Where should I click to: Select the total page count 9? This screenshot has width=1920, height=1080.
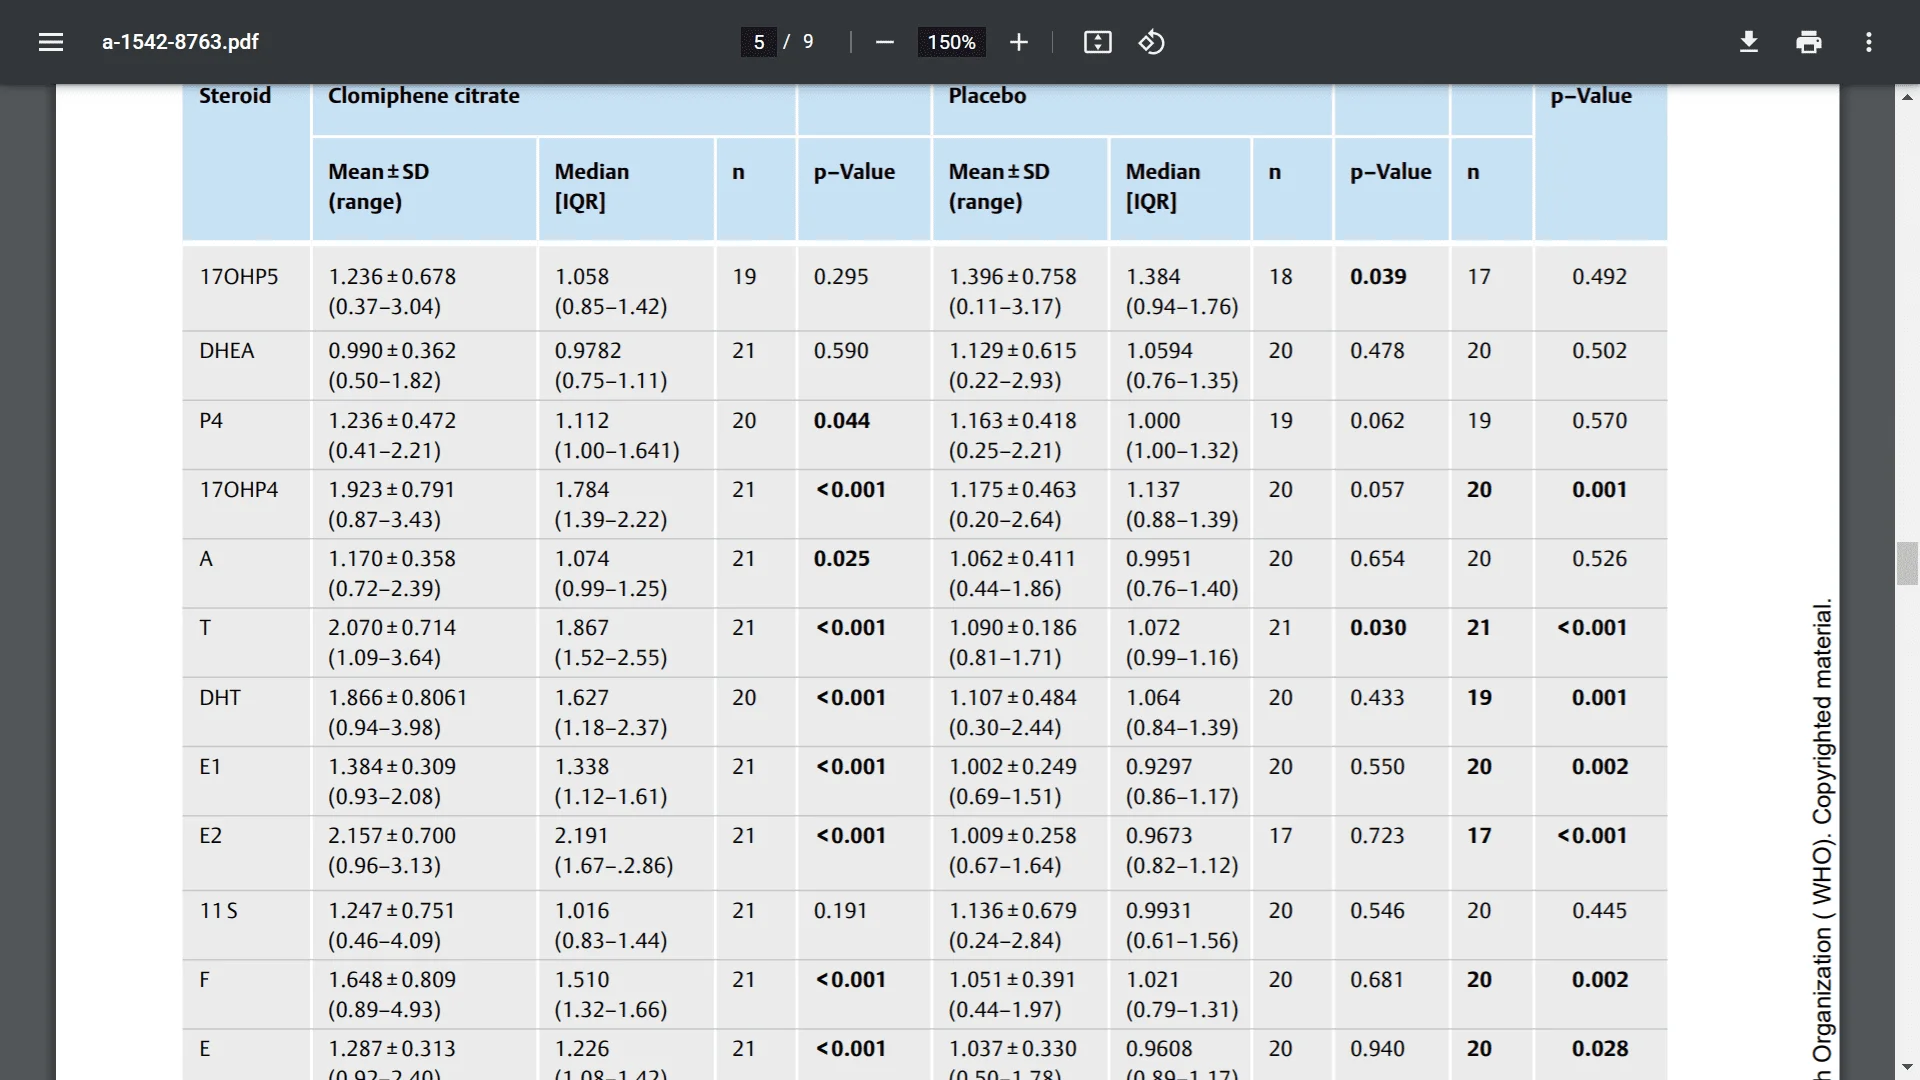(808, 42)
